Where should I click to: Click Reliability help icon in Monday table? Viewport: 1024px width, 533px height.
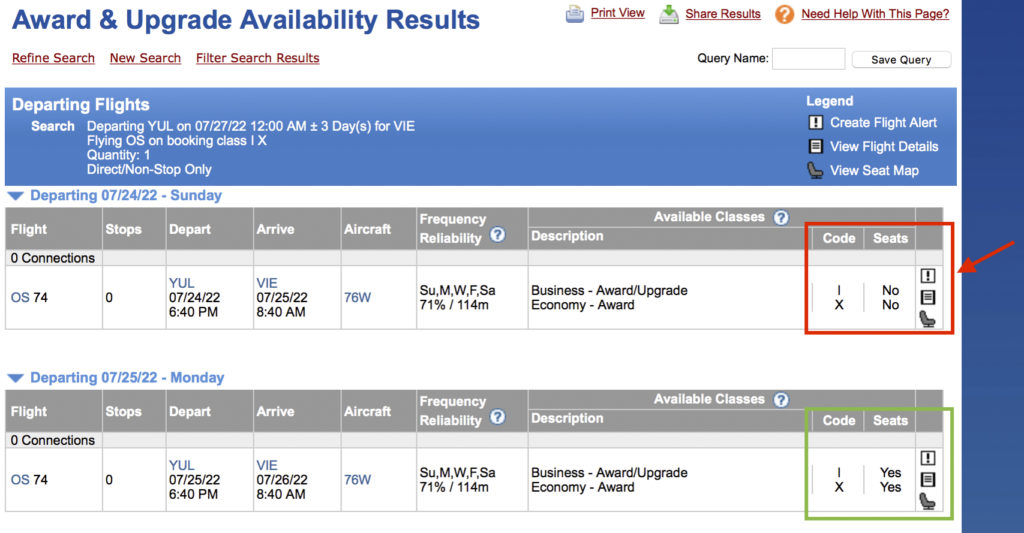point(497,418)
